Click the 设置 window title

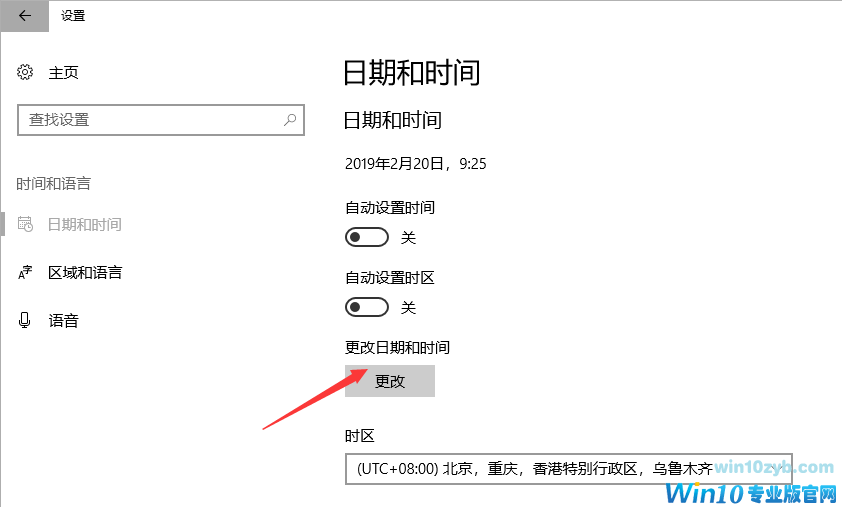point(73,16)
